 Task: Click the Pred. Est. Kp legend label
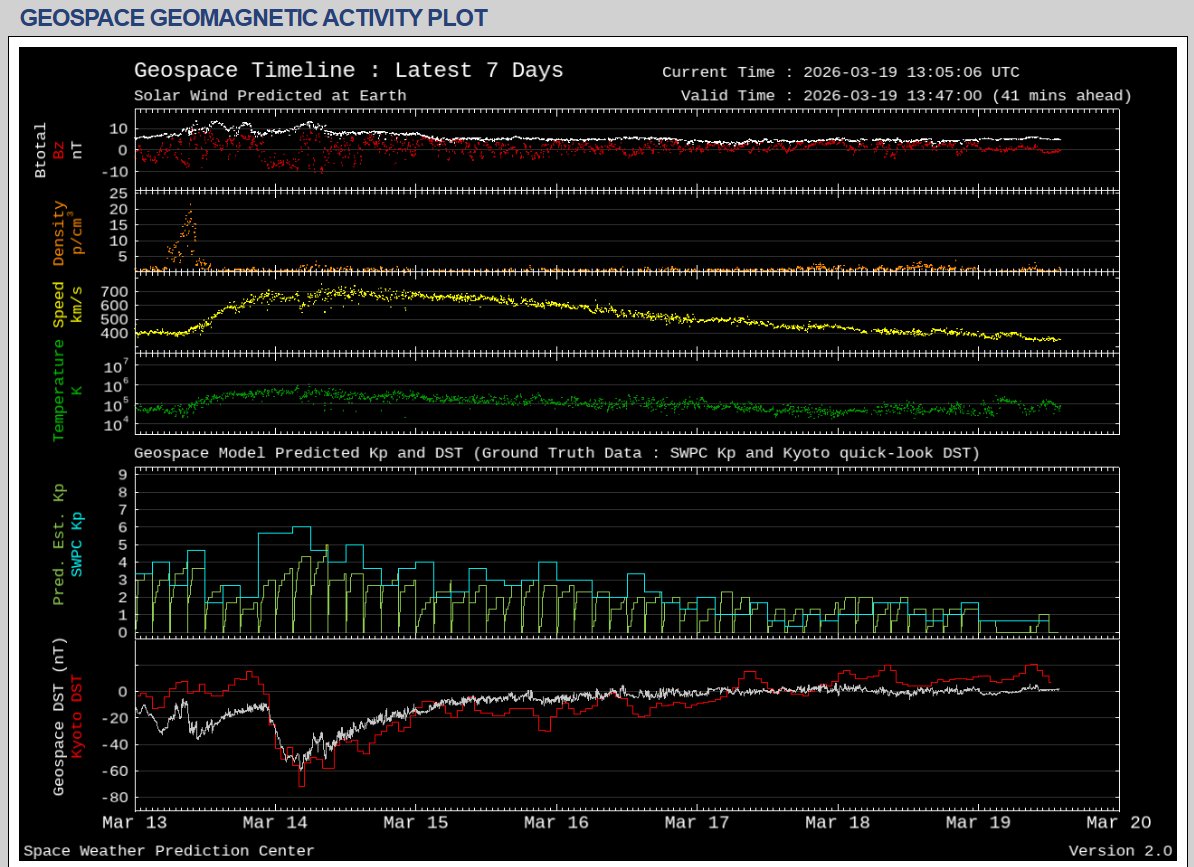pos(59,545)
